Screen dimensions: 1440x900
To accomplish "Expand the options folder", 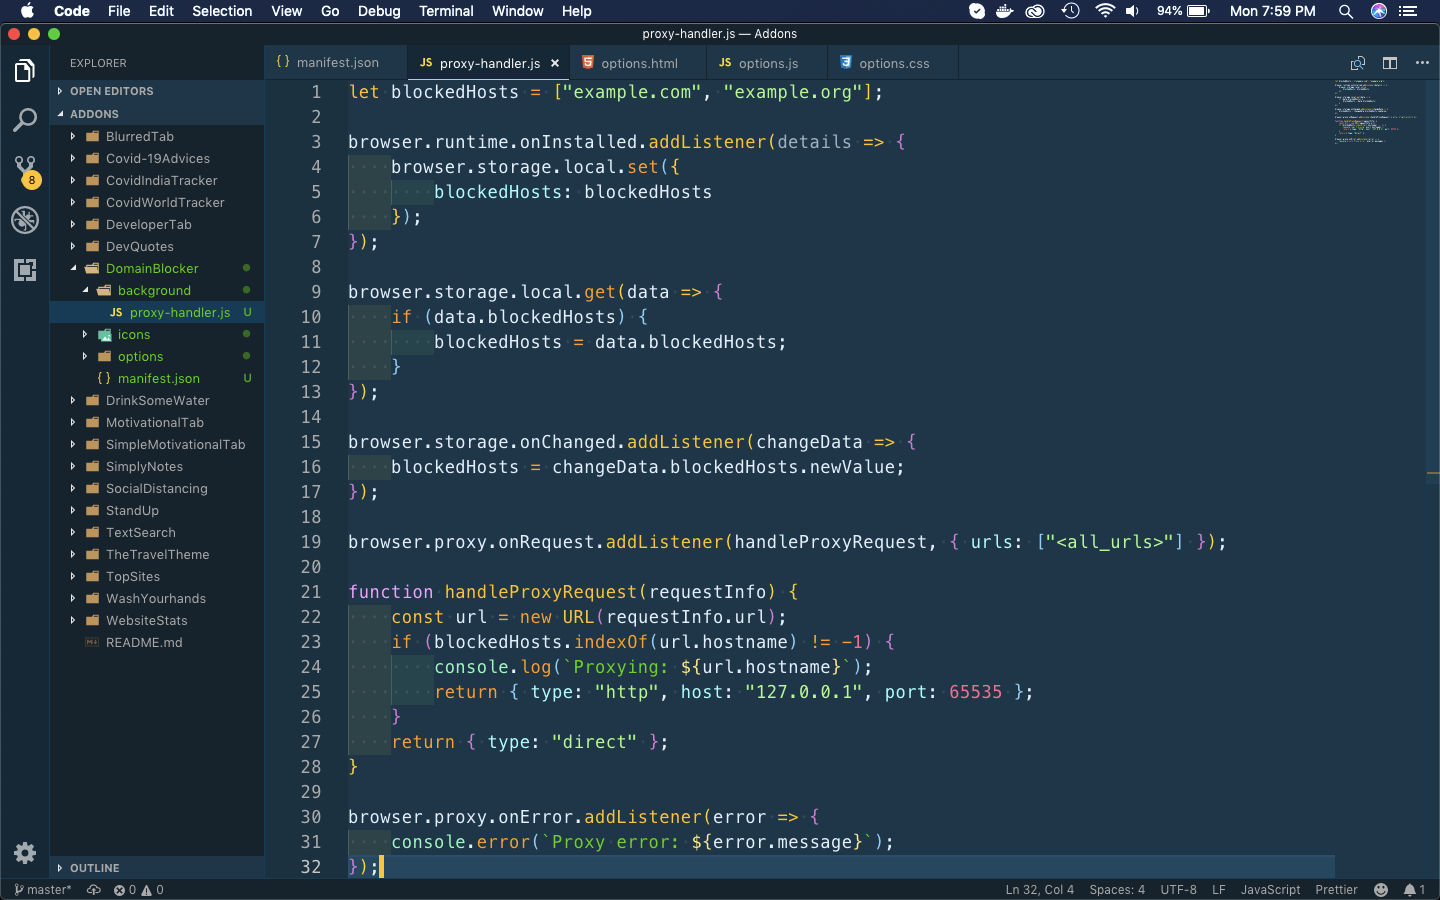I will click(157, 356).
